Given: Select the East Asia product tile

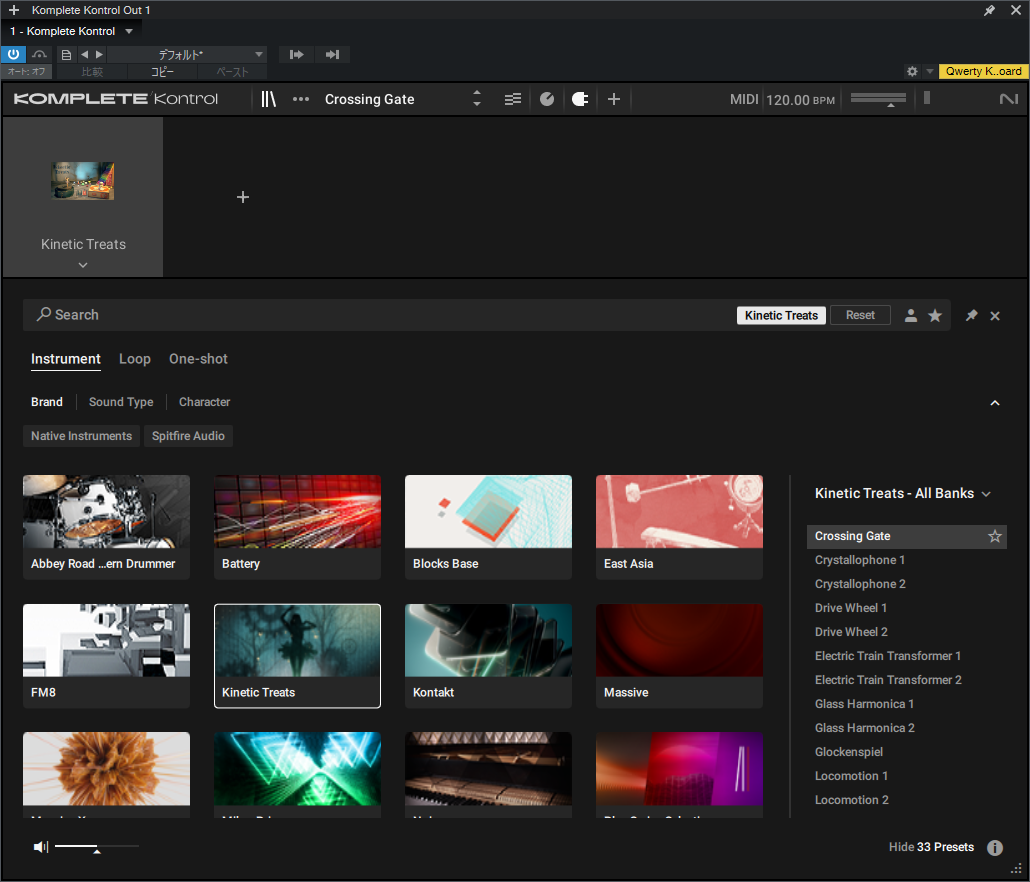Looking at the screenshot, I should tap(679, 527).
